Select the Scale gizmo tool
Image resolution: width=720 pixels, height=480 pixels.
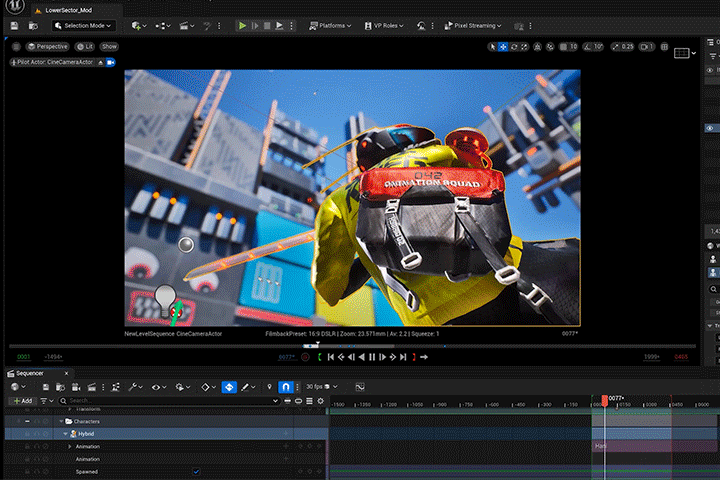pyautogui.click(x=524, y=47)
